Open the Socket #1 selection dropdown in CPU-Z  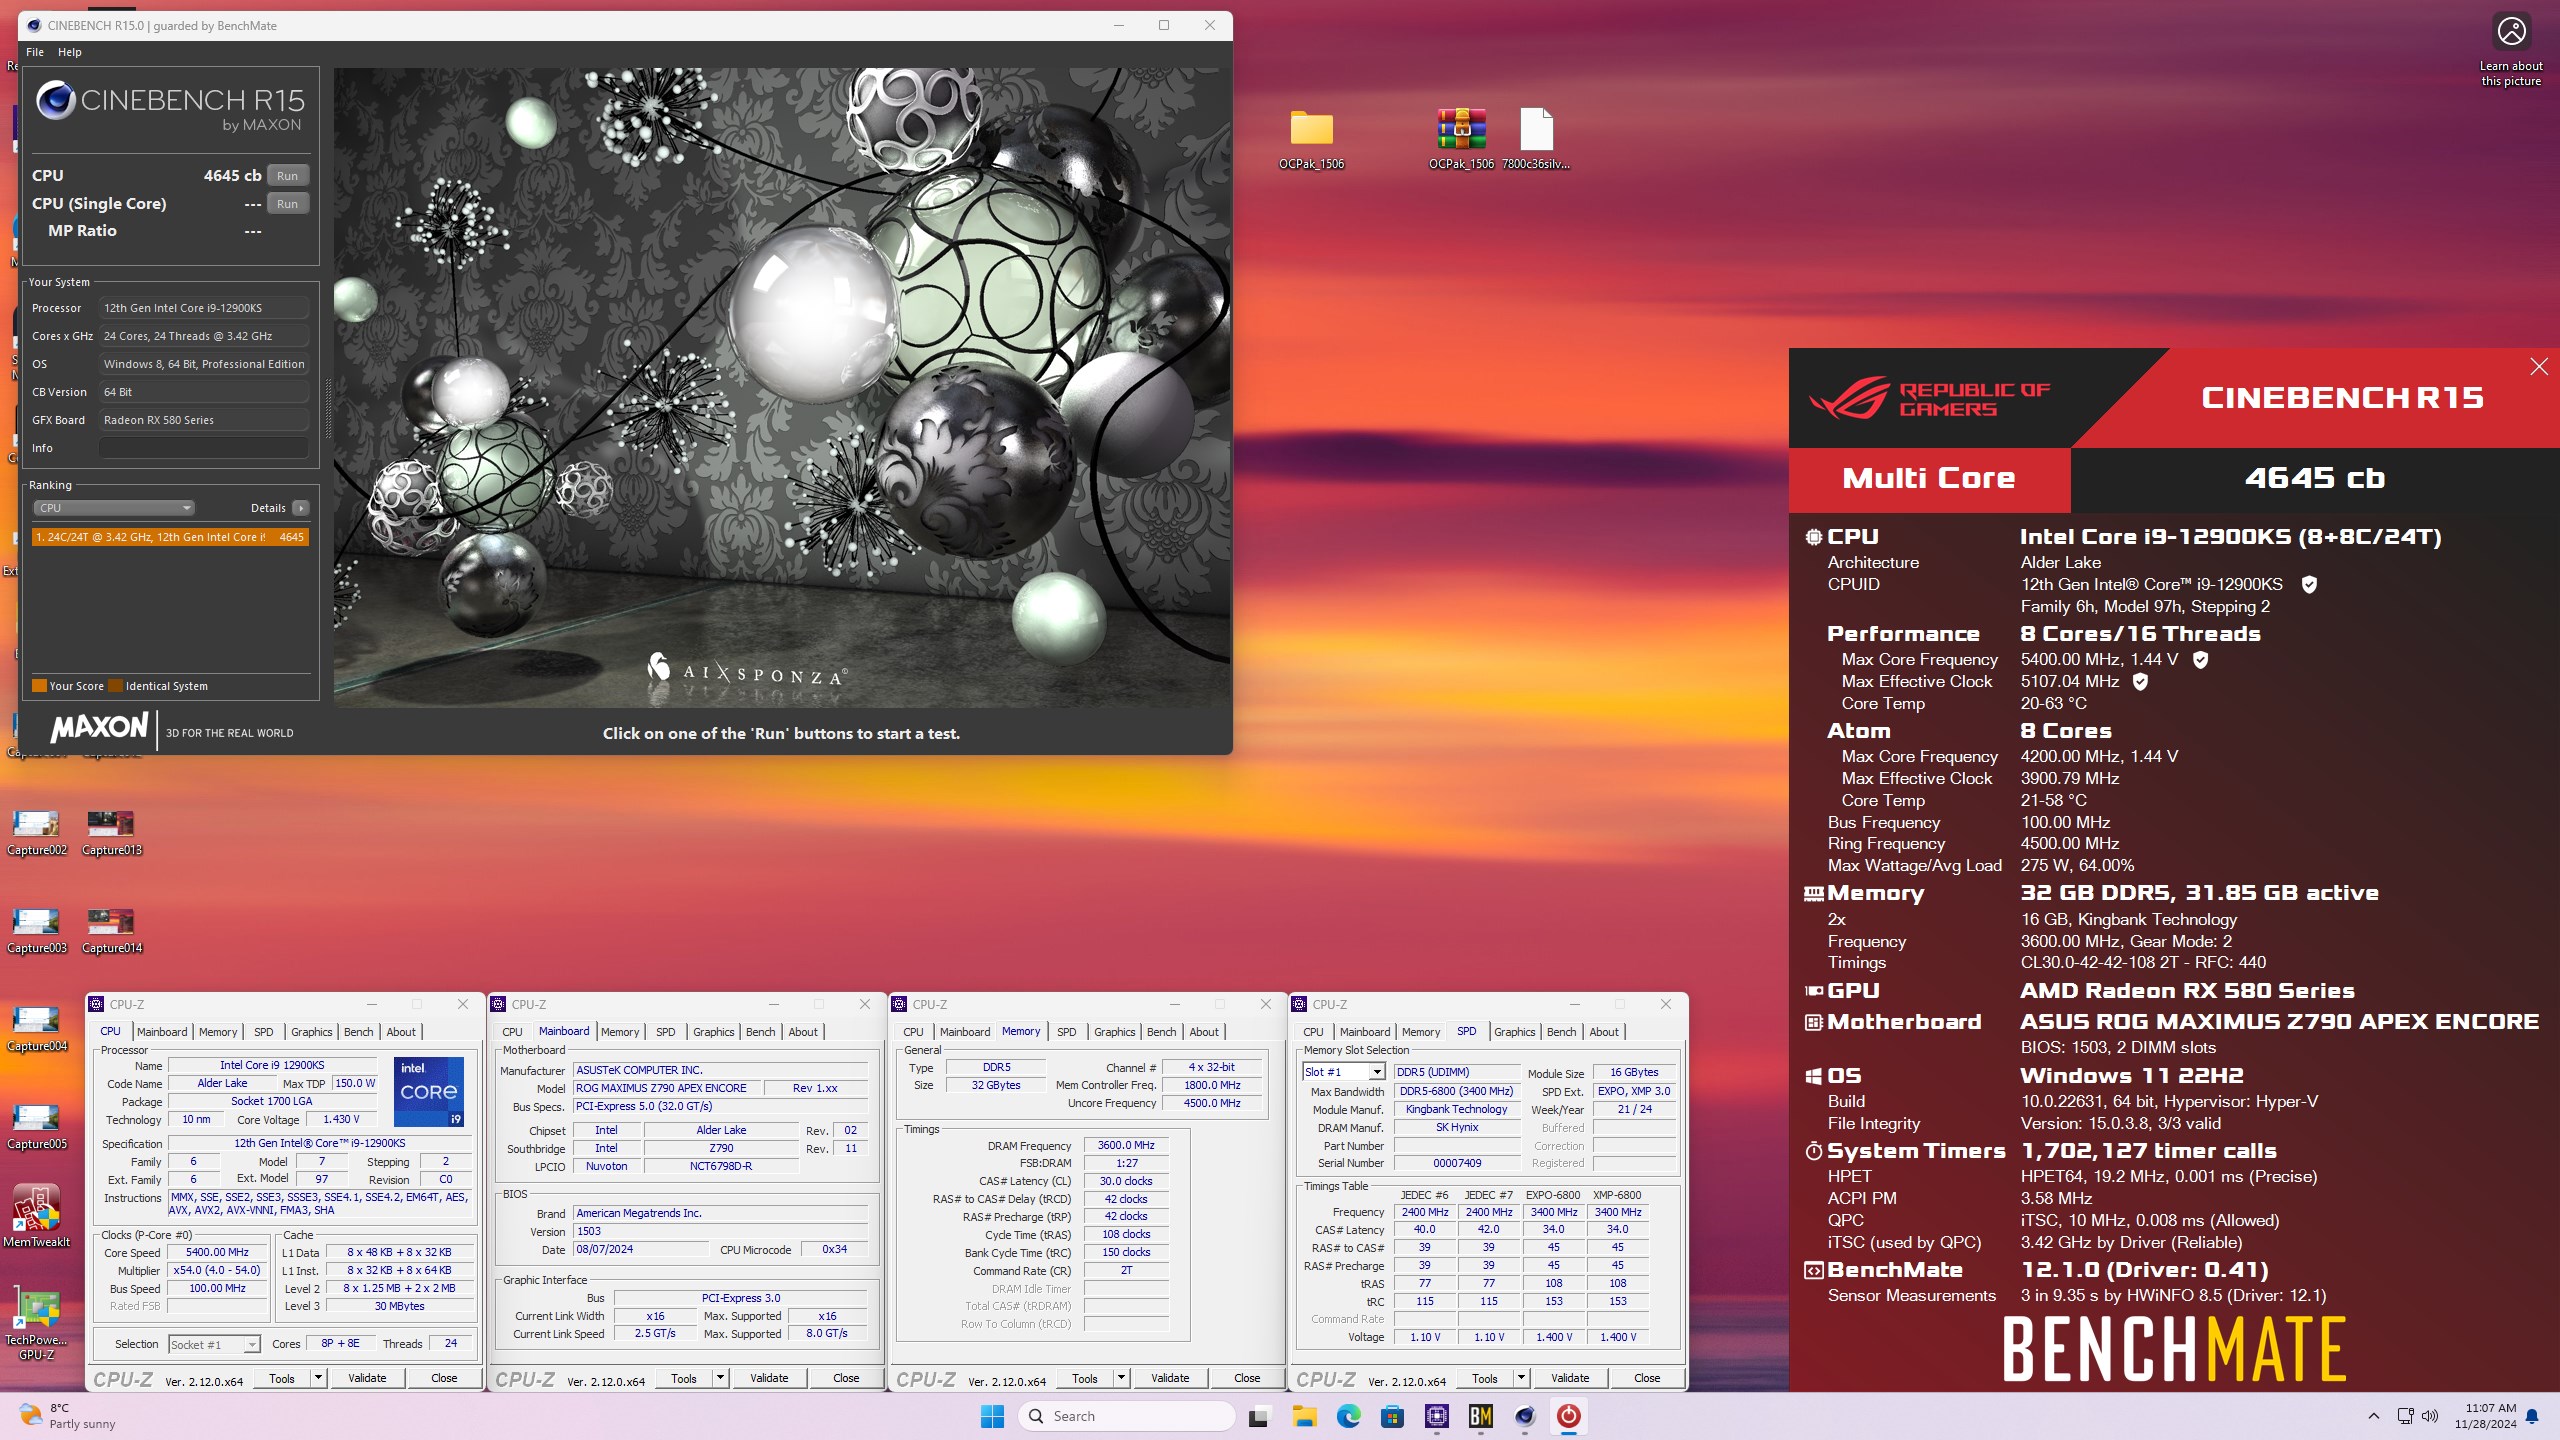point(214,1345)
